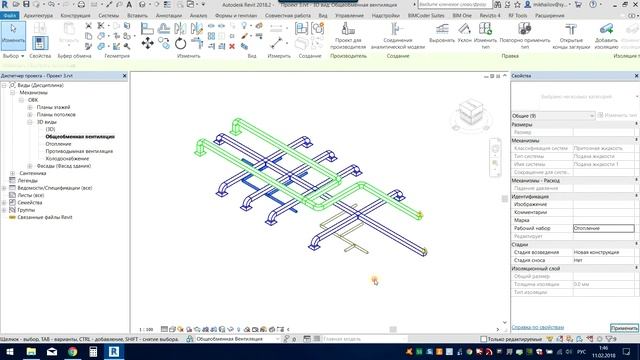Open the Архитектура ribbon tab
The height and width of the screenshot is (360, 640).
click(x=38, y=16)
